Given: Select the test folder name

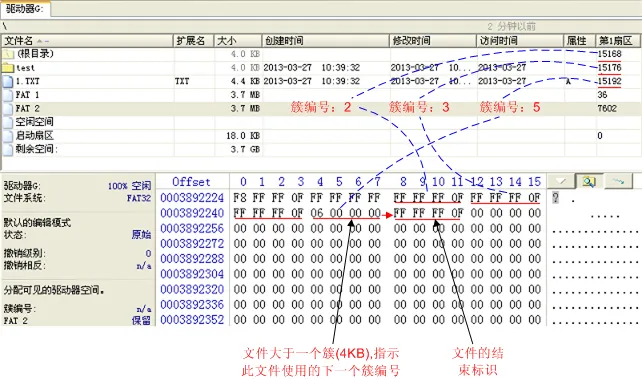Looking at the screenshot, I should (x=25, y=68).
